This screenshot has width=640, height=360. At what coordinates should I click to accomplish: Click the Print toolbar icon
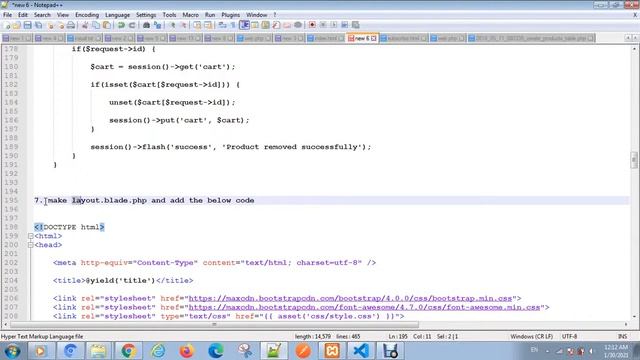click(71, 25)
